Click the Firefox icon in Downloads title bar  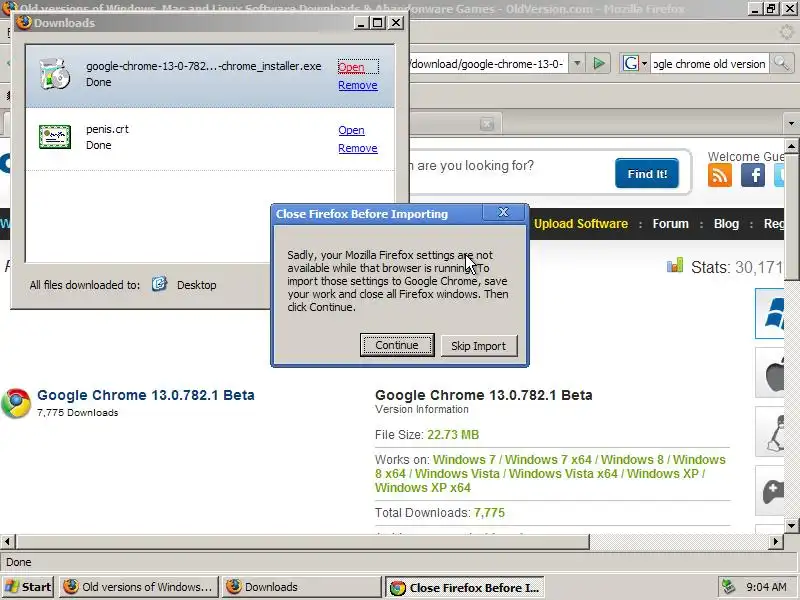coord(24,23)
